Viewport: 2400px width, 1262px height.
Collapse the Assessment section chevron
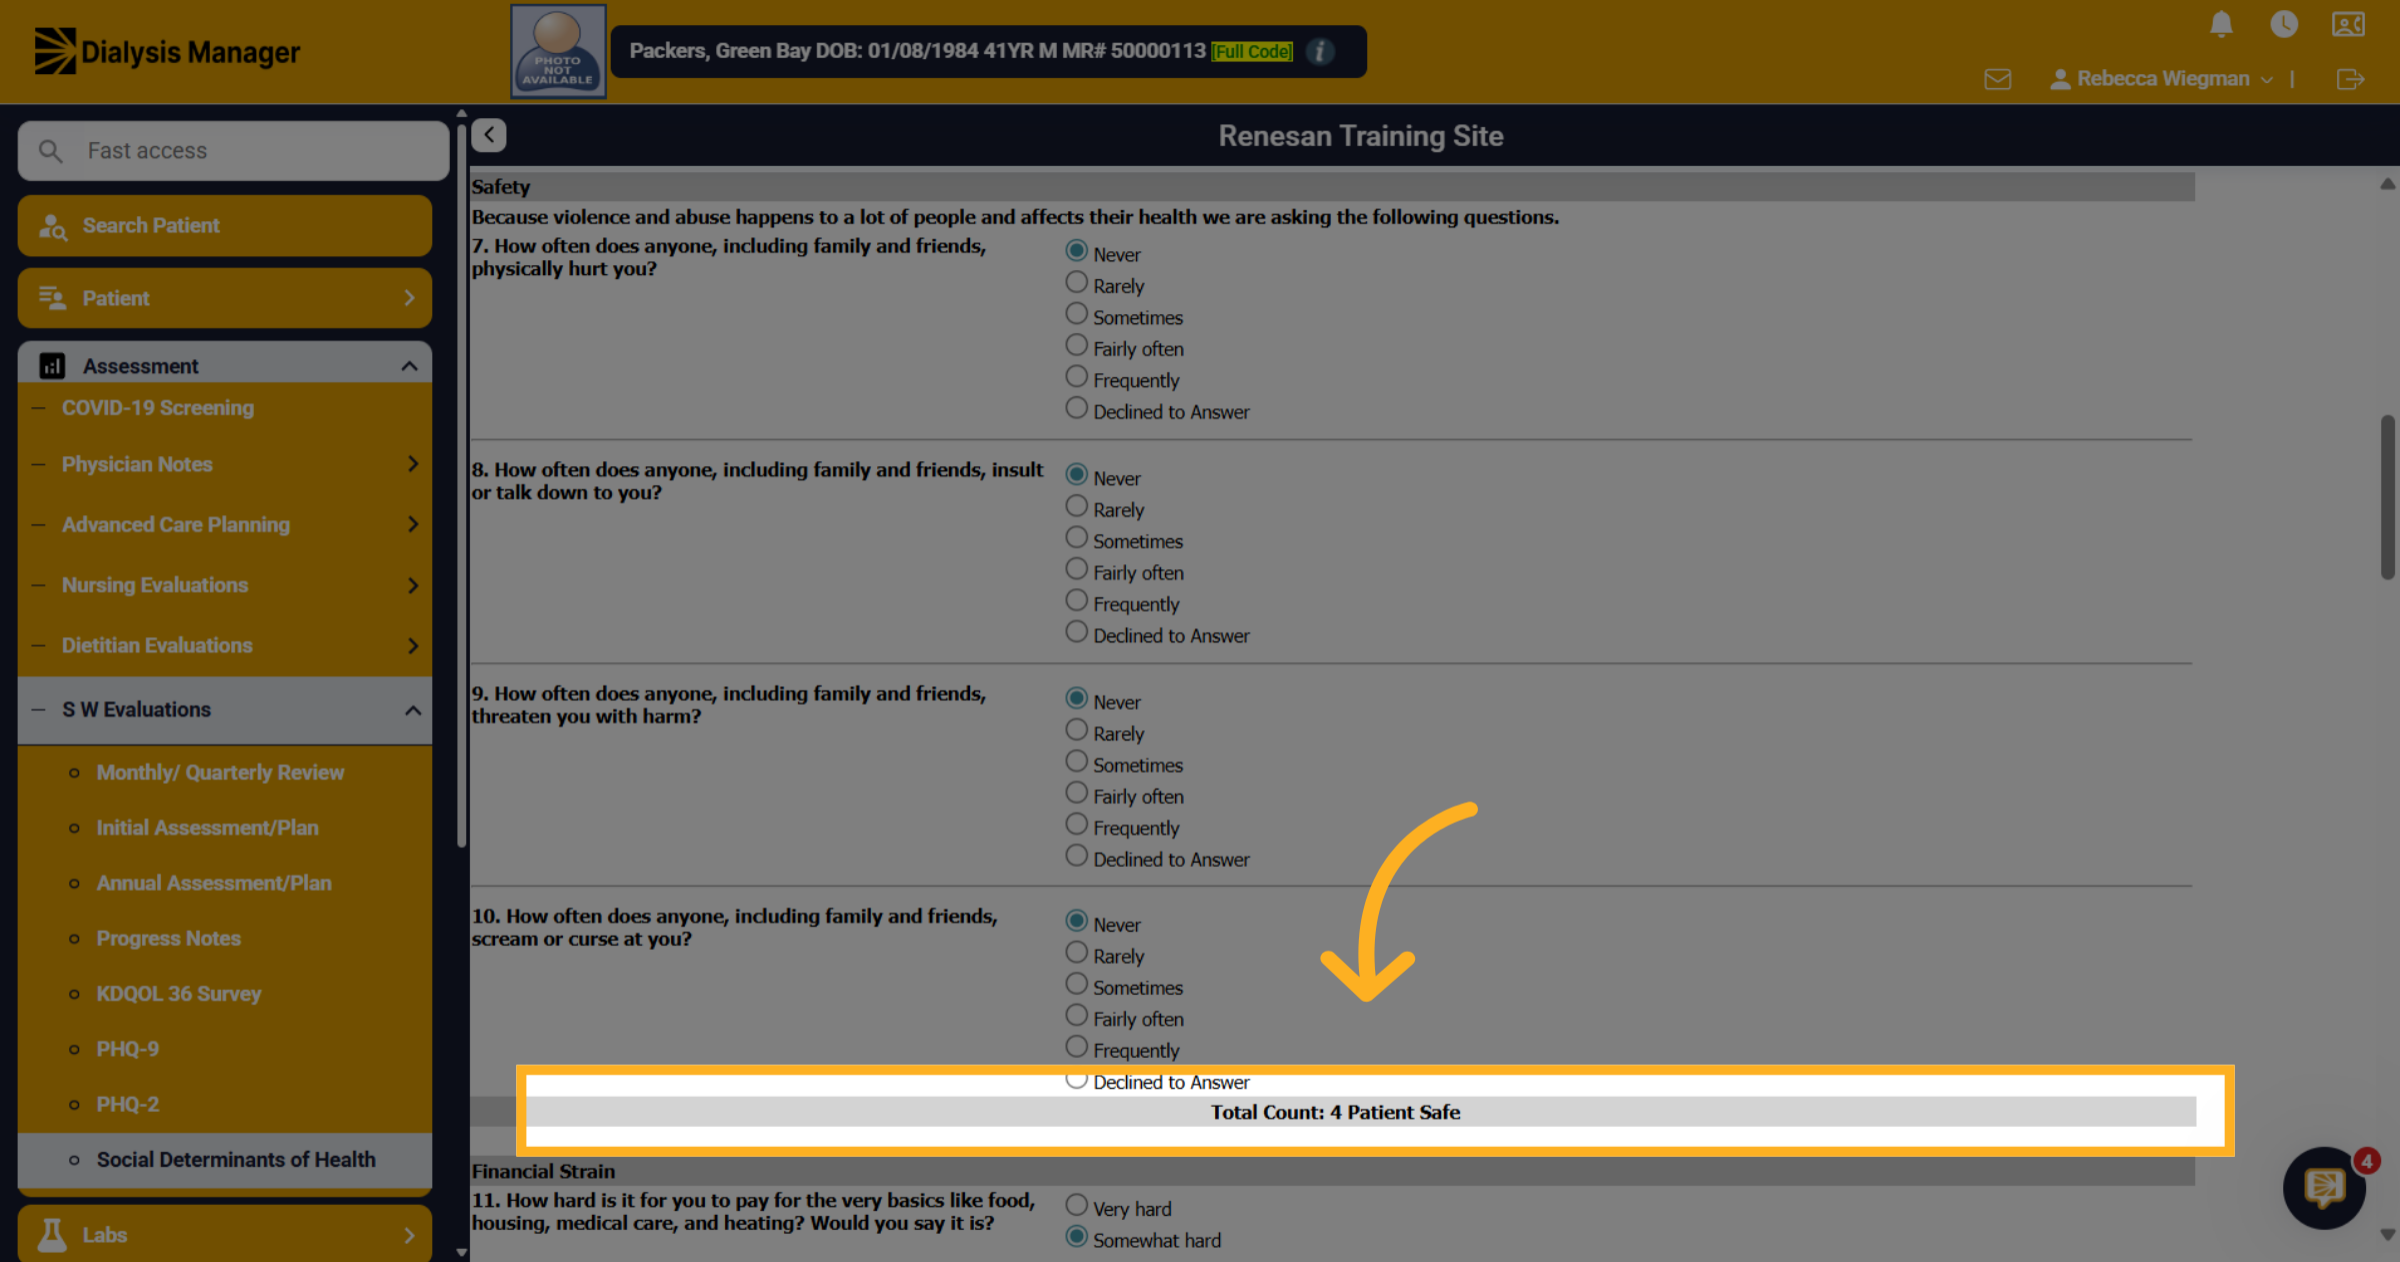(x=409, y=366)
